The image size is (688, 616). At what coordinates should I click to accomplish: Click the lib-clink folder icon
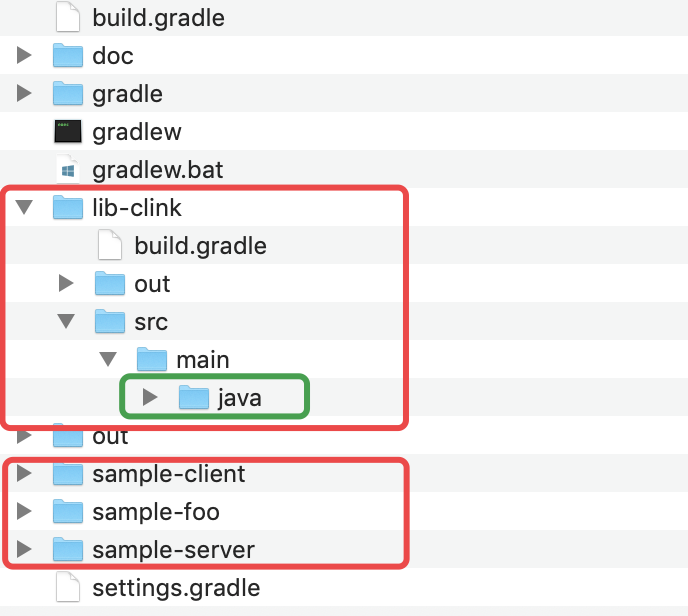(67, 208)
